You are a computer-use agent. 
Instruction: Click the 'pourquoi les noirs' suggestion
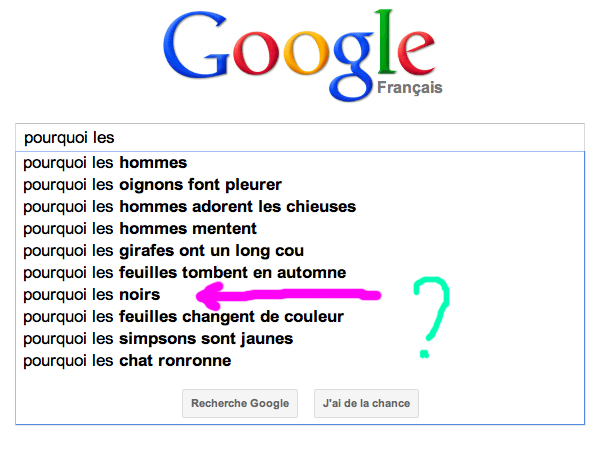91,294
